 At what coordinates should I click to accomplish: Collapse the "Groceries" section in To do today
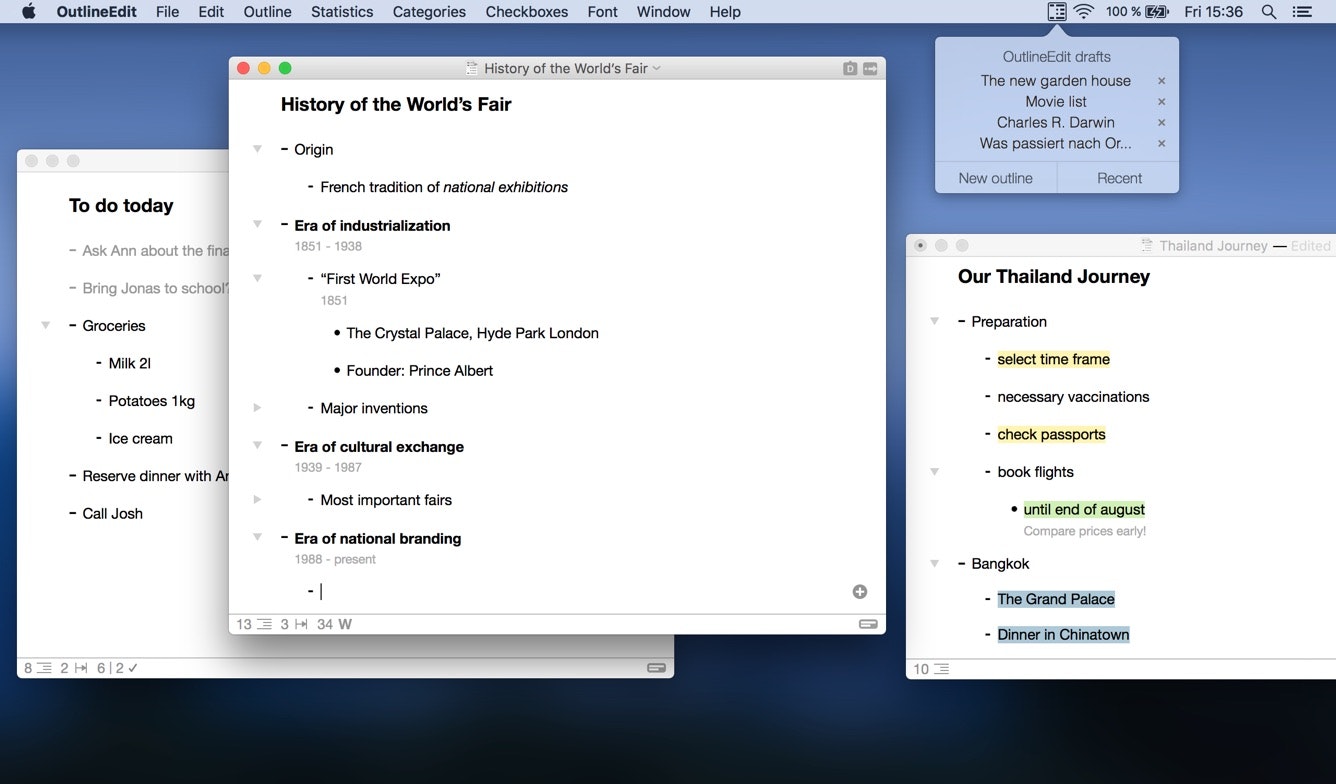[x=44, y=325]
